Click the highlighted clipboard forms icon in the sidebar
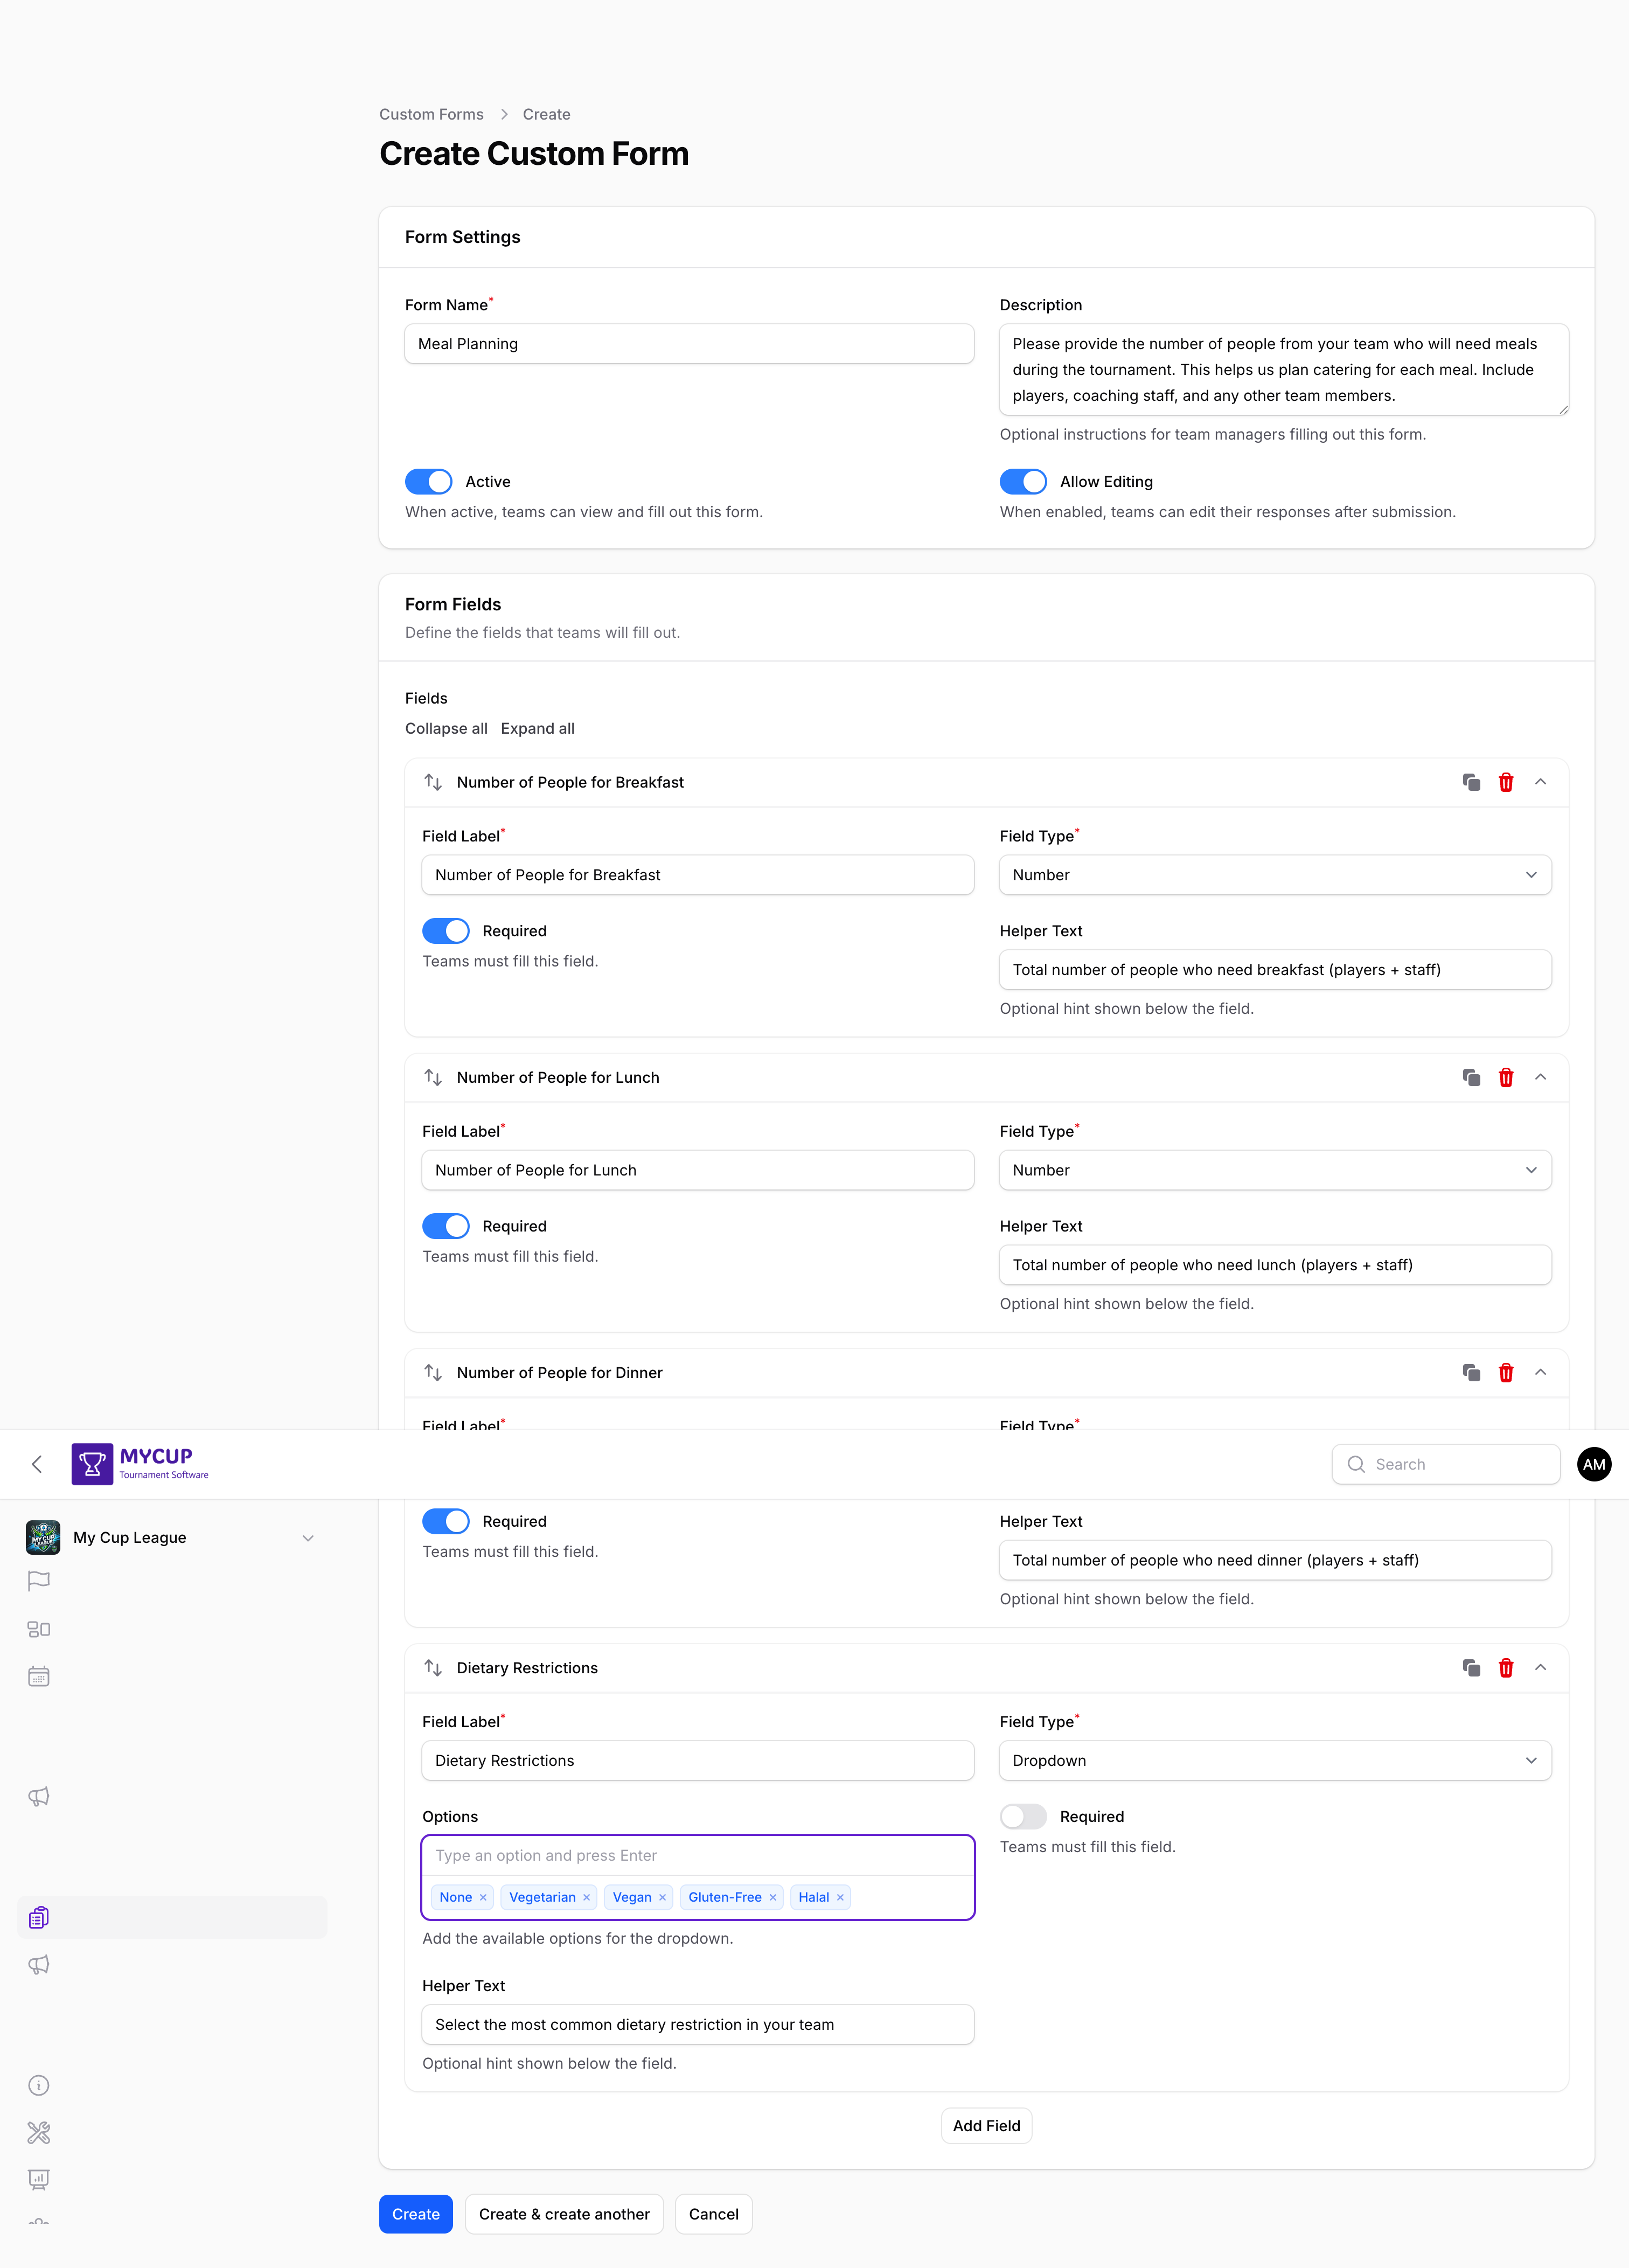This screenshot has width=1629, height=2268. (x=38, y=1917)
